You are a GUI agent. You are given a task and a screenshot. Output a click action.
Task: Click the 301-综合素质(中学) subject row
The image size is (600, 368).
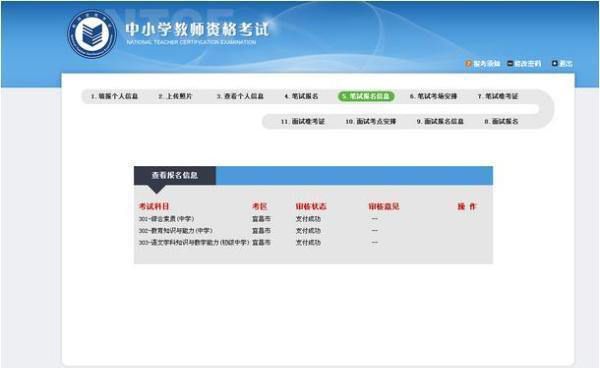313,219
